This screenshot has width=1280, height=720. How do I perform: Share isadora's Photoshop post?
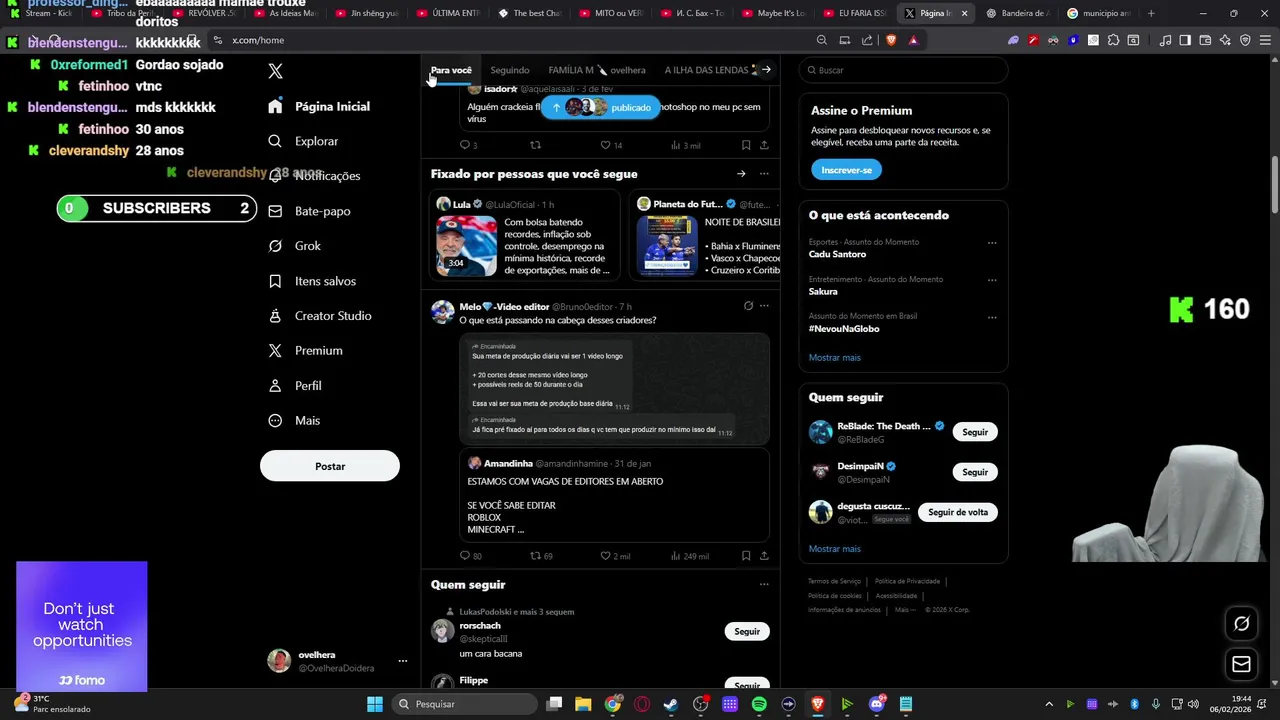(764, 145)
